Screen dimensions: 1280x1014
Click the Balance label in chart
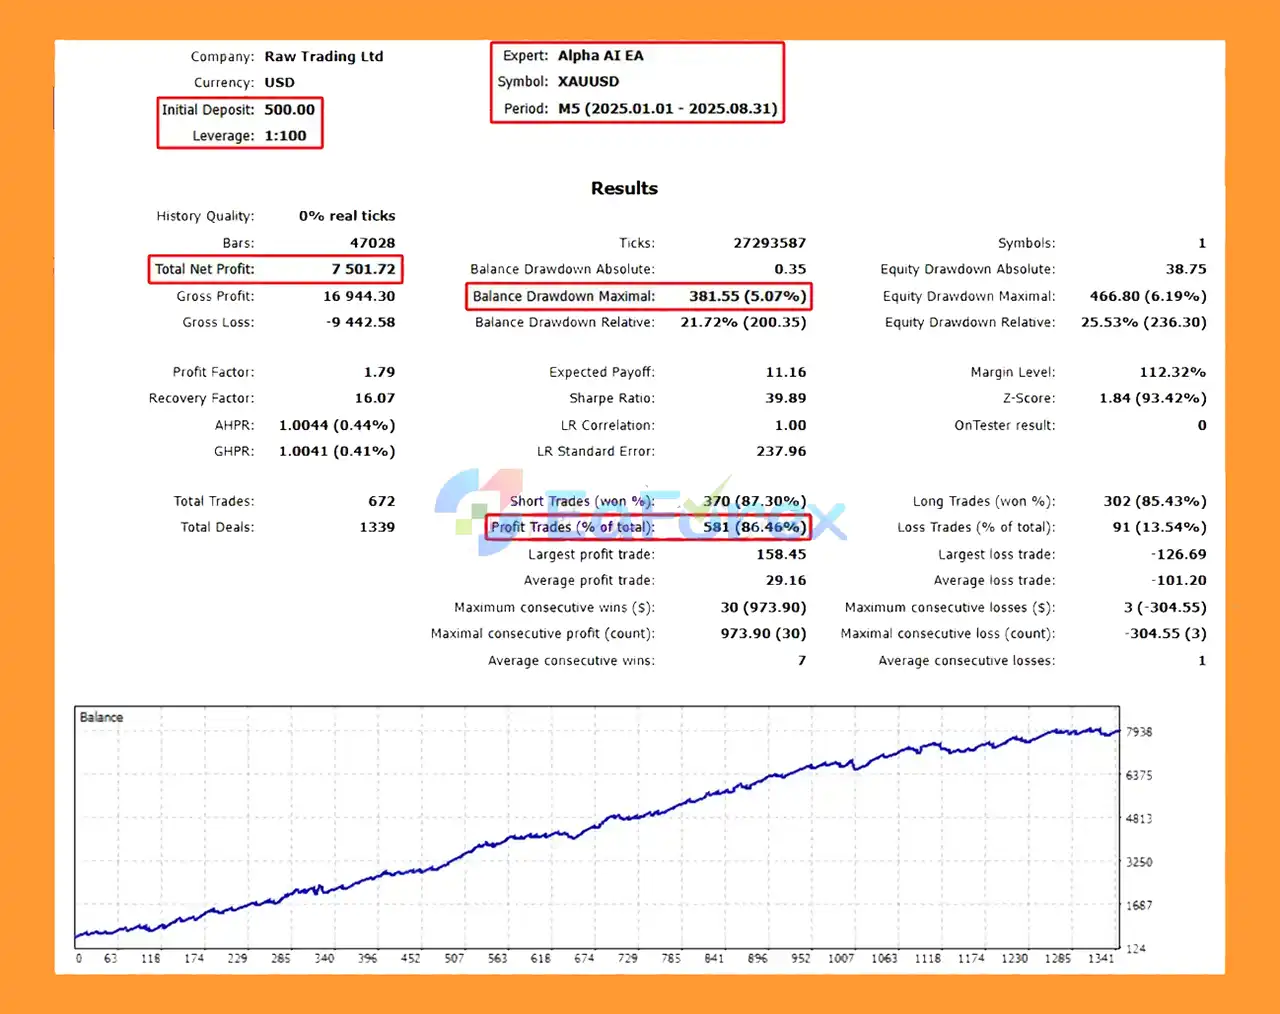point(101,717)
